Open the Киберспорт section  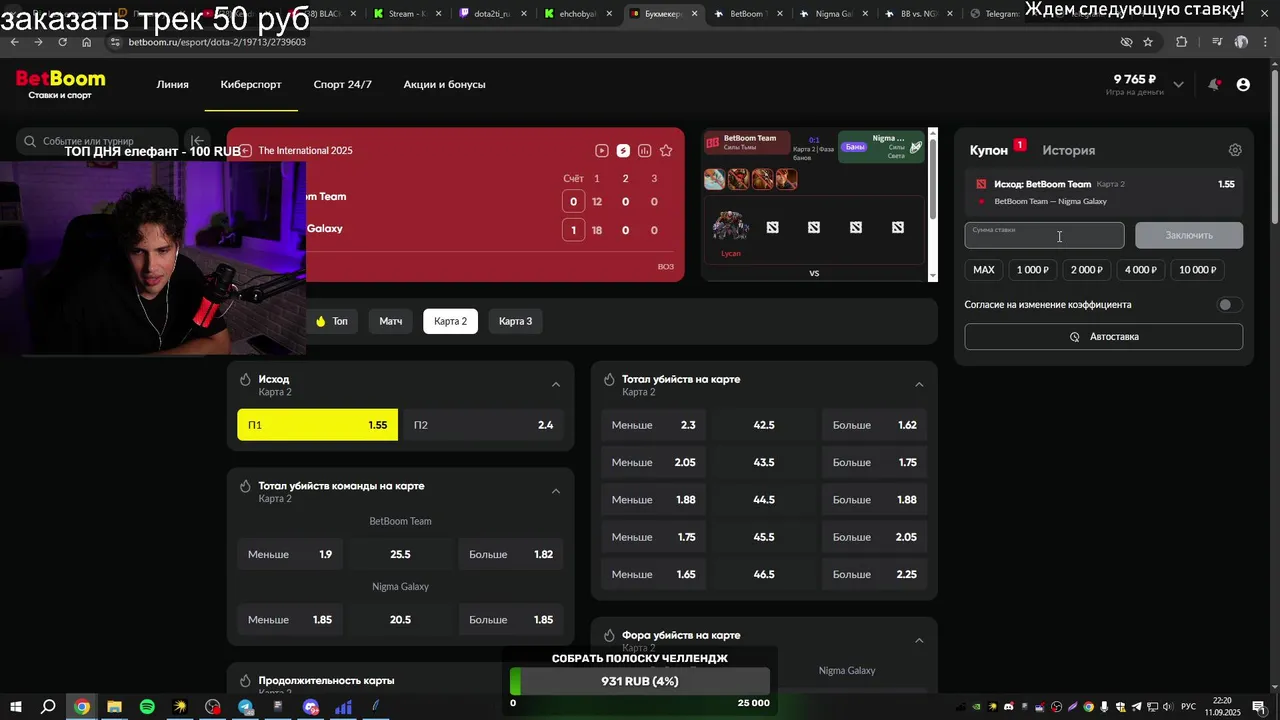point(251,84)
